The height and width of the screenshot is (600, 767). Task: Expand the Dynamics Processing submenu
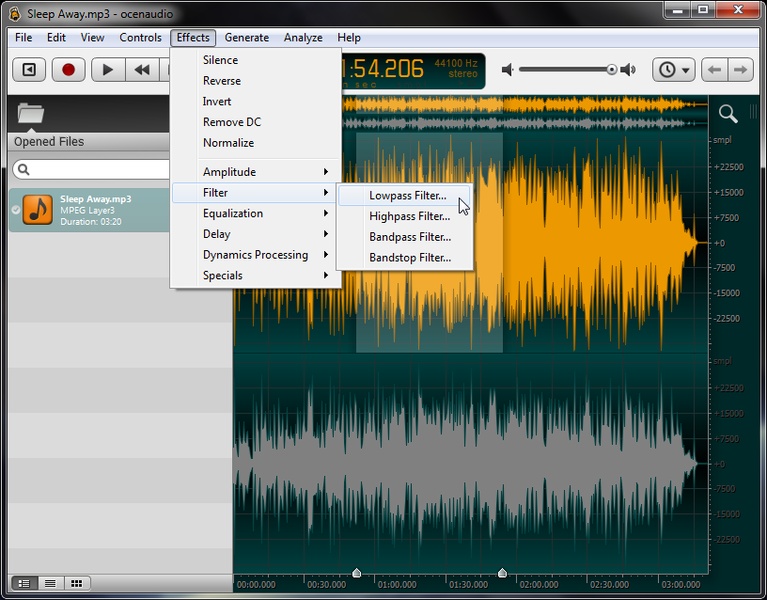point(256,255)
